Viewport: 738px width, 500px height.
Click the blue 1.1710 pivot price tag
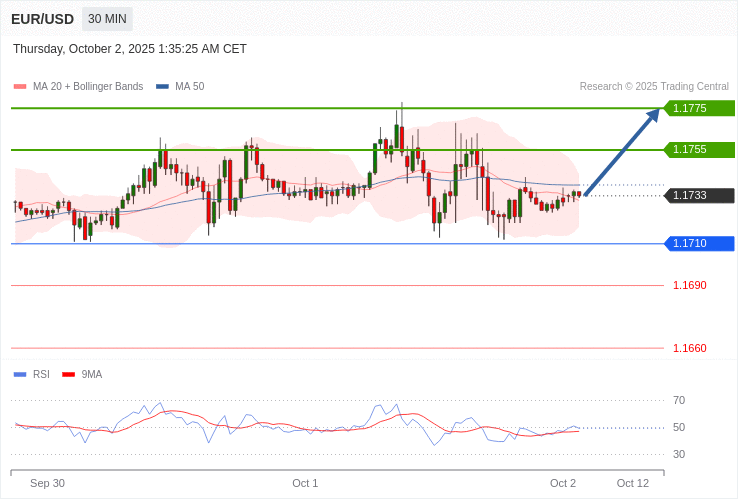[699, 244]
